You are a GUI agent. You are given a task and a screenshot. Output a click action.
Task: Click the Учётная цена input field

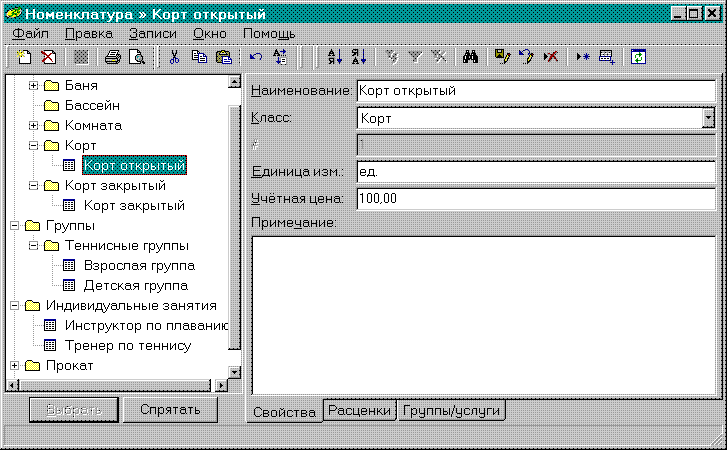point(536,199)
